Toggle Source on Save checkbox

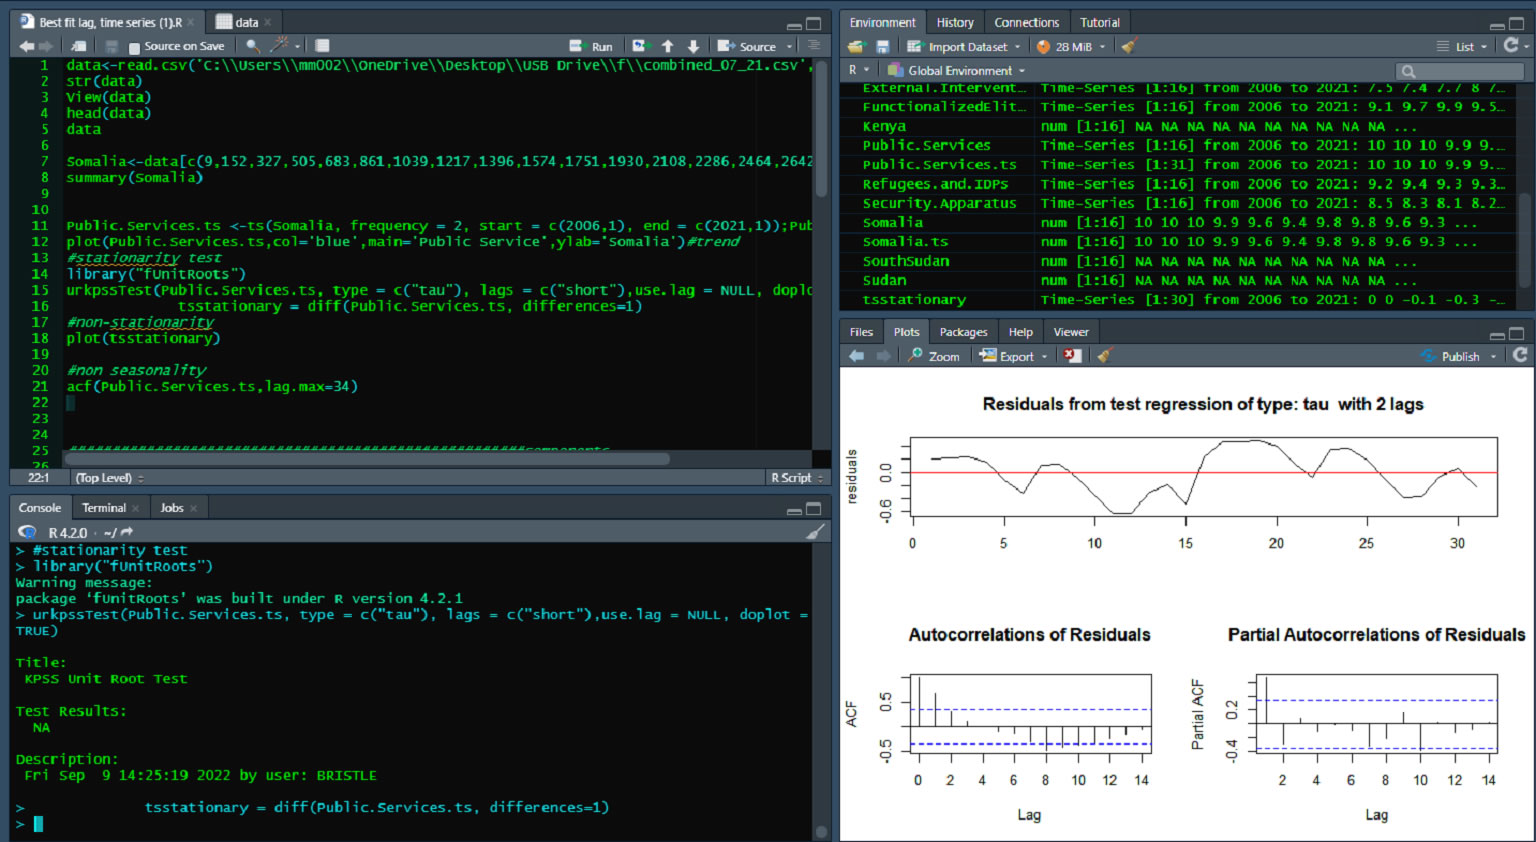134,47
